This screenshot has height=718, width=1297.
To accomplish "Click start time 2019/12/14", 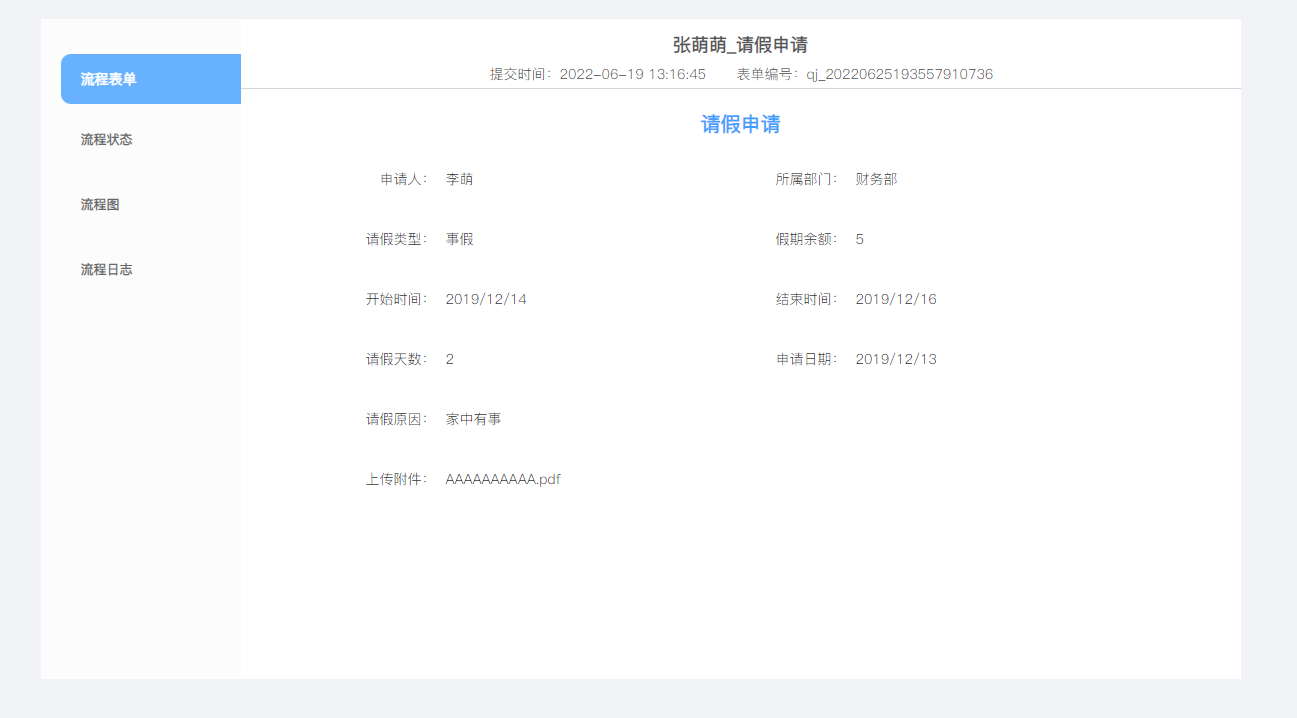I will coord(486,299).
